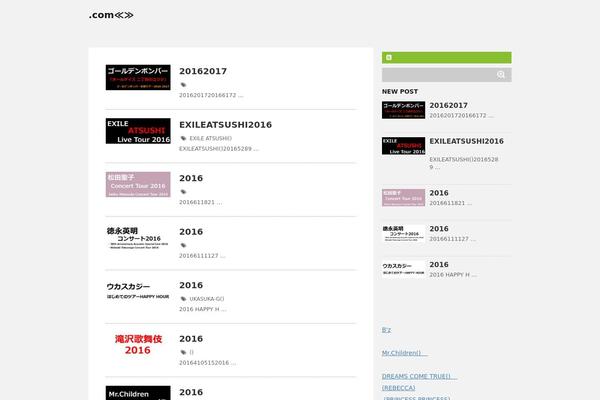Click the 2016 HAPPY H excerpt in main list
This screenshot has height=400, width=600.
[x=203, y=309]
